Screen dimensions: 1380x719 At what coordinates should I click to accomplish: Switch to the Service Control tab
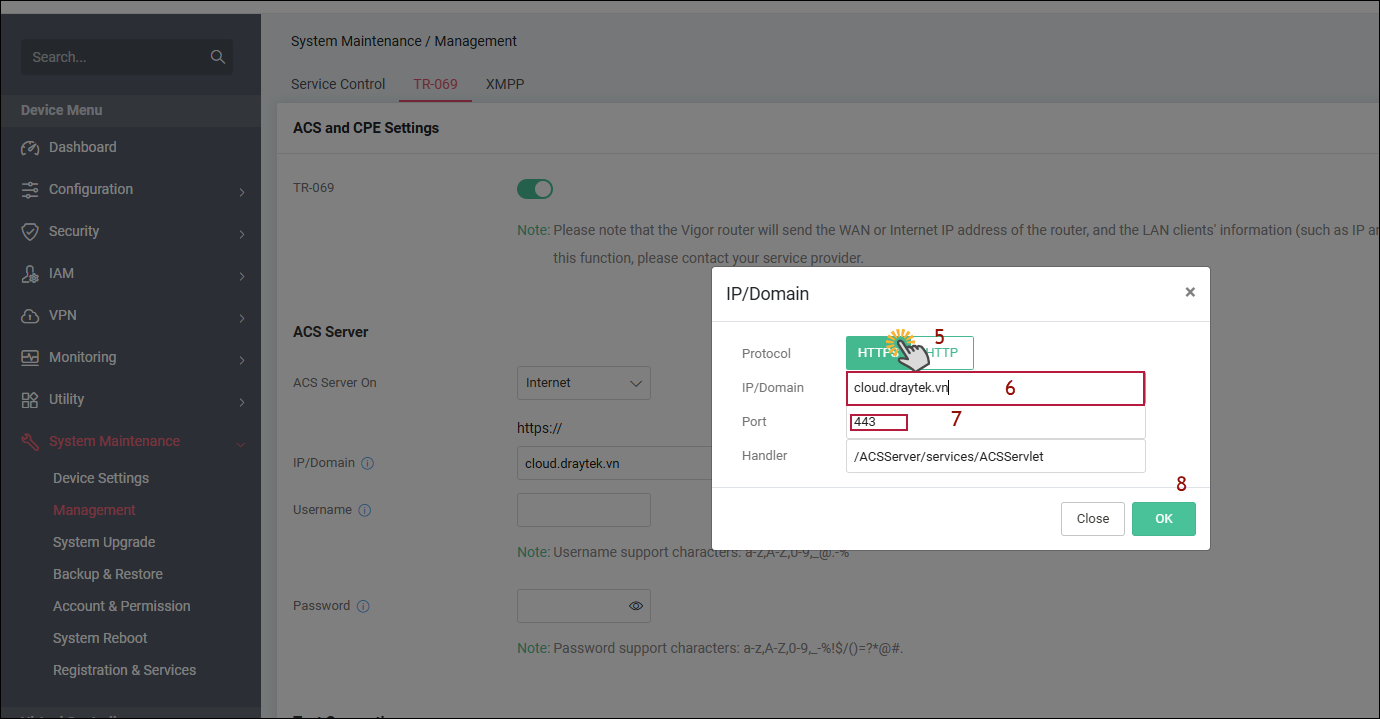tap(338, 84)
